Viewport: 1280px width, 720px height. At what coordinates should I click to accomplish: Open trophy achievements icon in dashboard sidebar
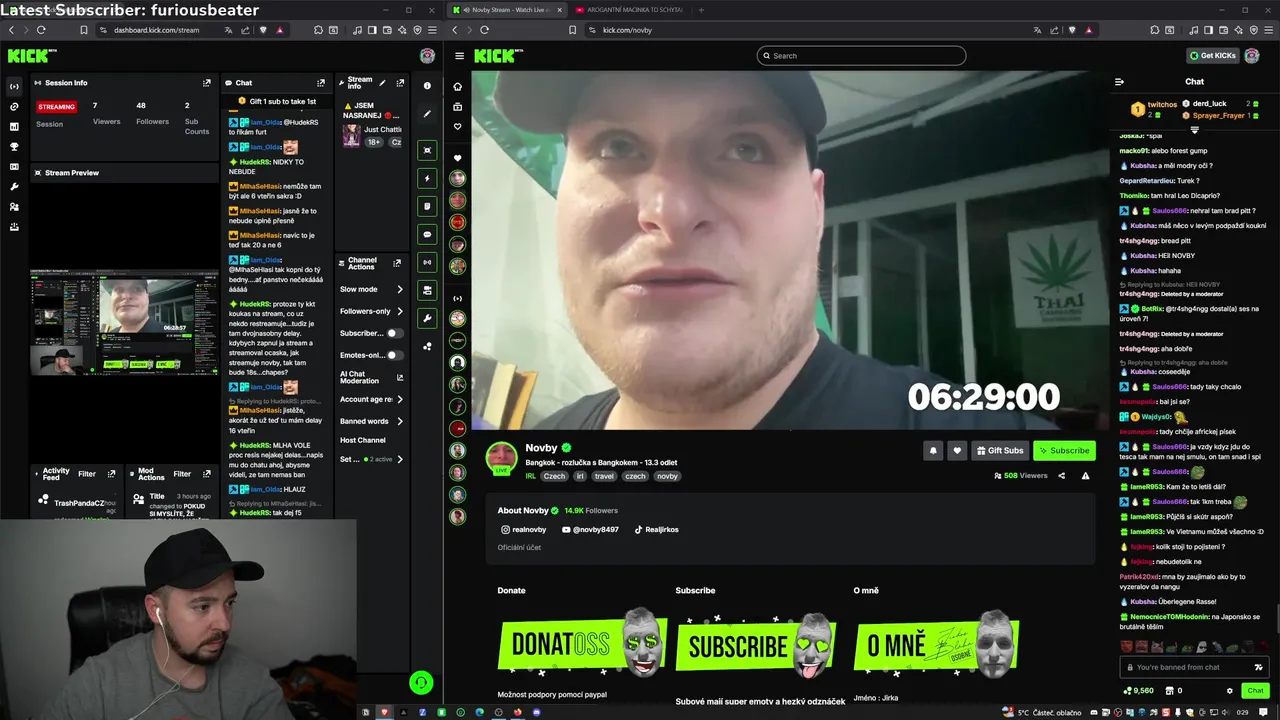tap(14, 147)
